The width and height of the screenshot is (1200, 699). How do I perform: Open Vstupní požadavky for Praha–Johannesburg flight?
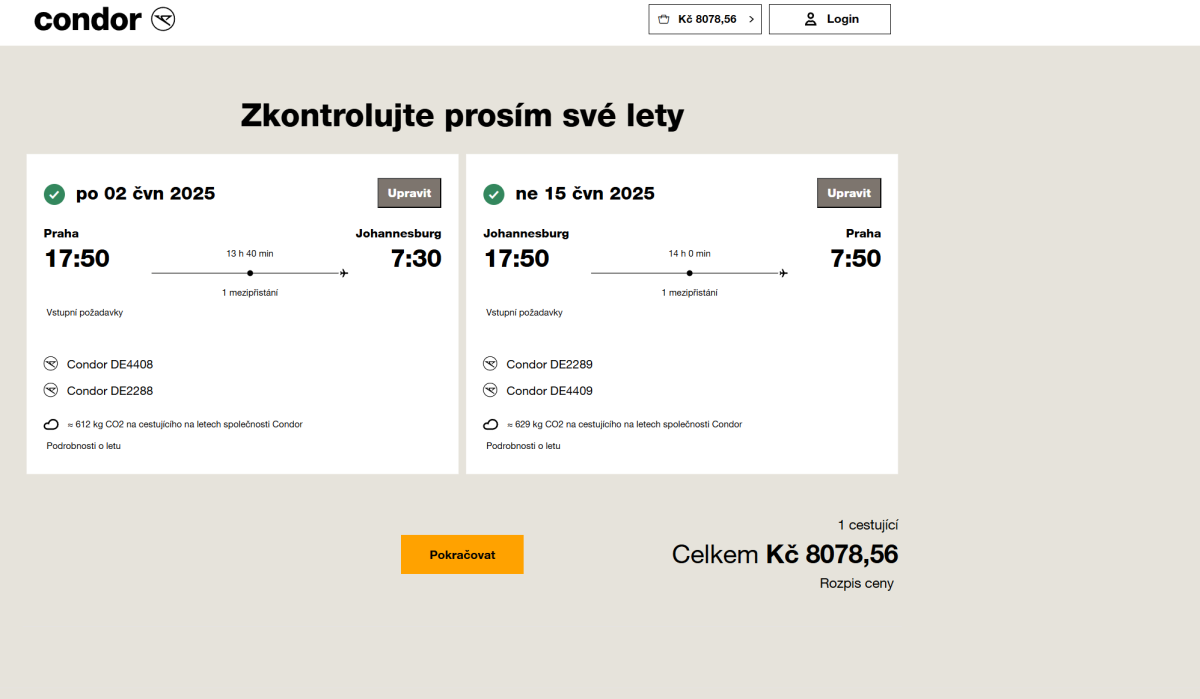[x=84, y=313]
